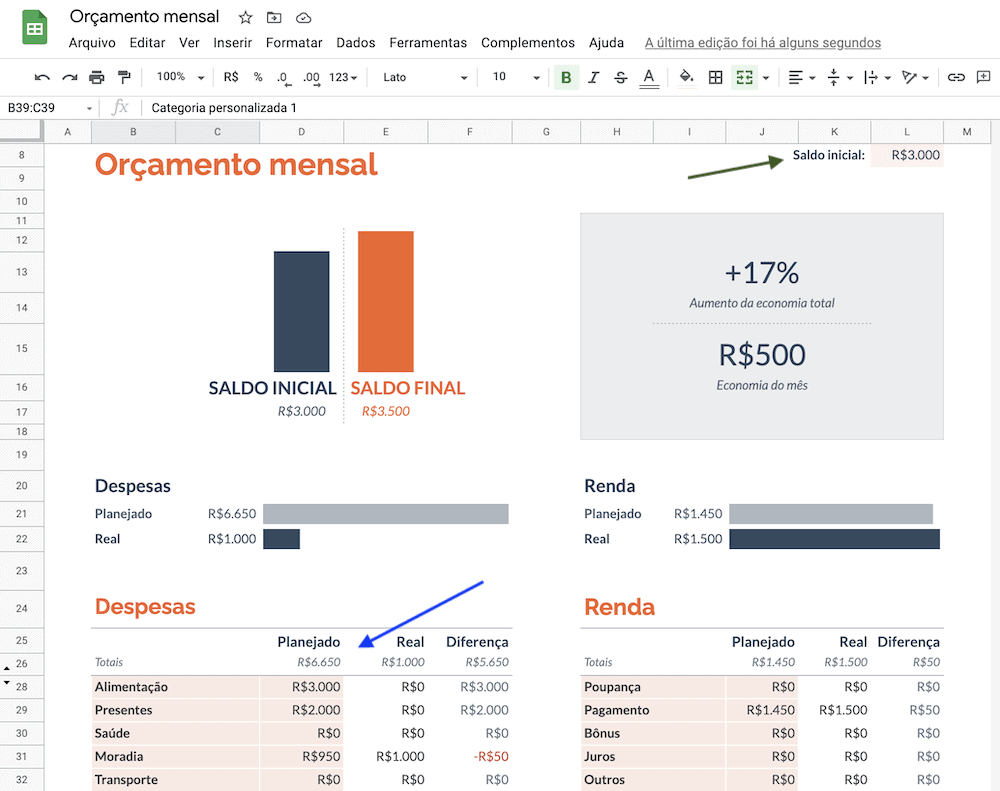Select column L header
The width and height of the screenshot is (1000, 791).
pyautogui.click(x=907, y=132)
